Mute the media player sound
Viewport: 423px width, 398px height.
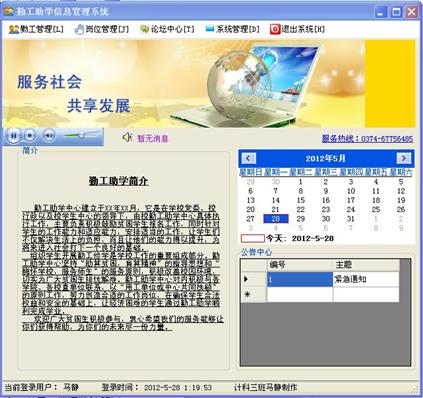(x=49, y=135)
